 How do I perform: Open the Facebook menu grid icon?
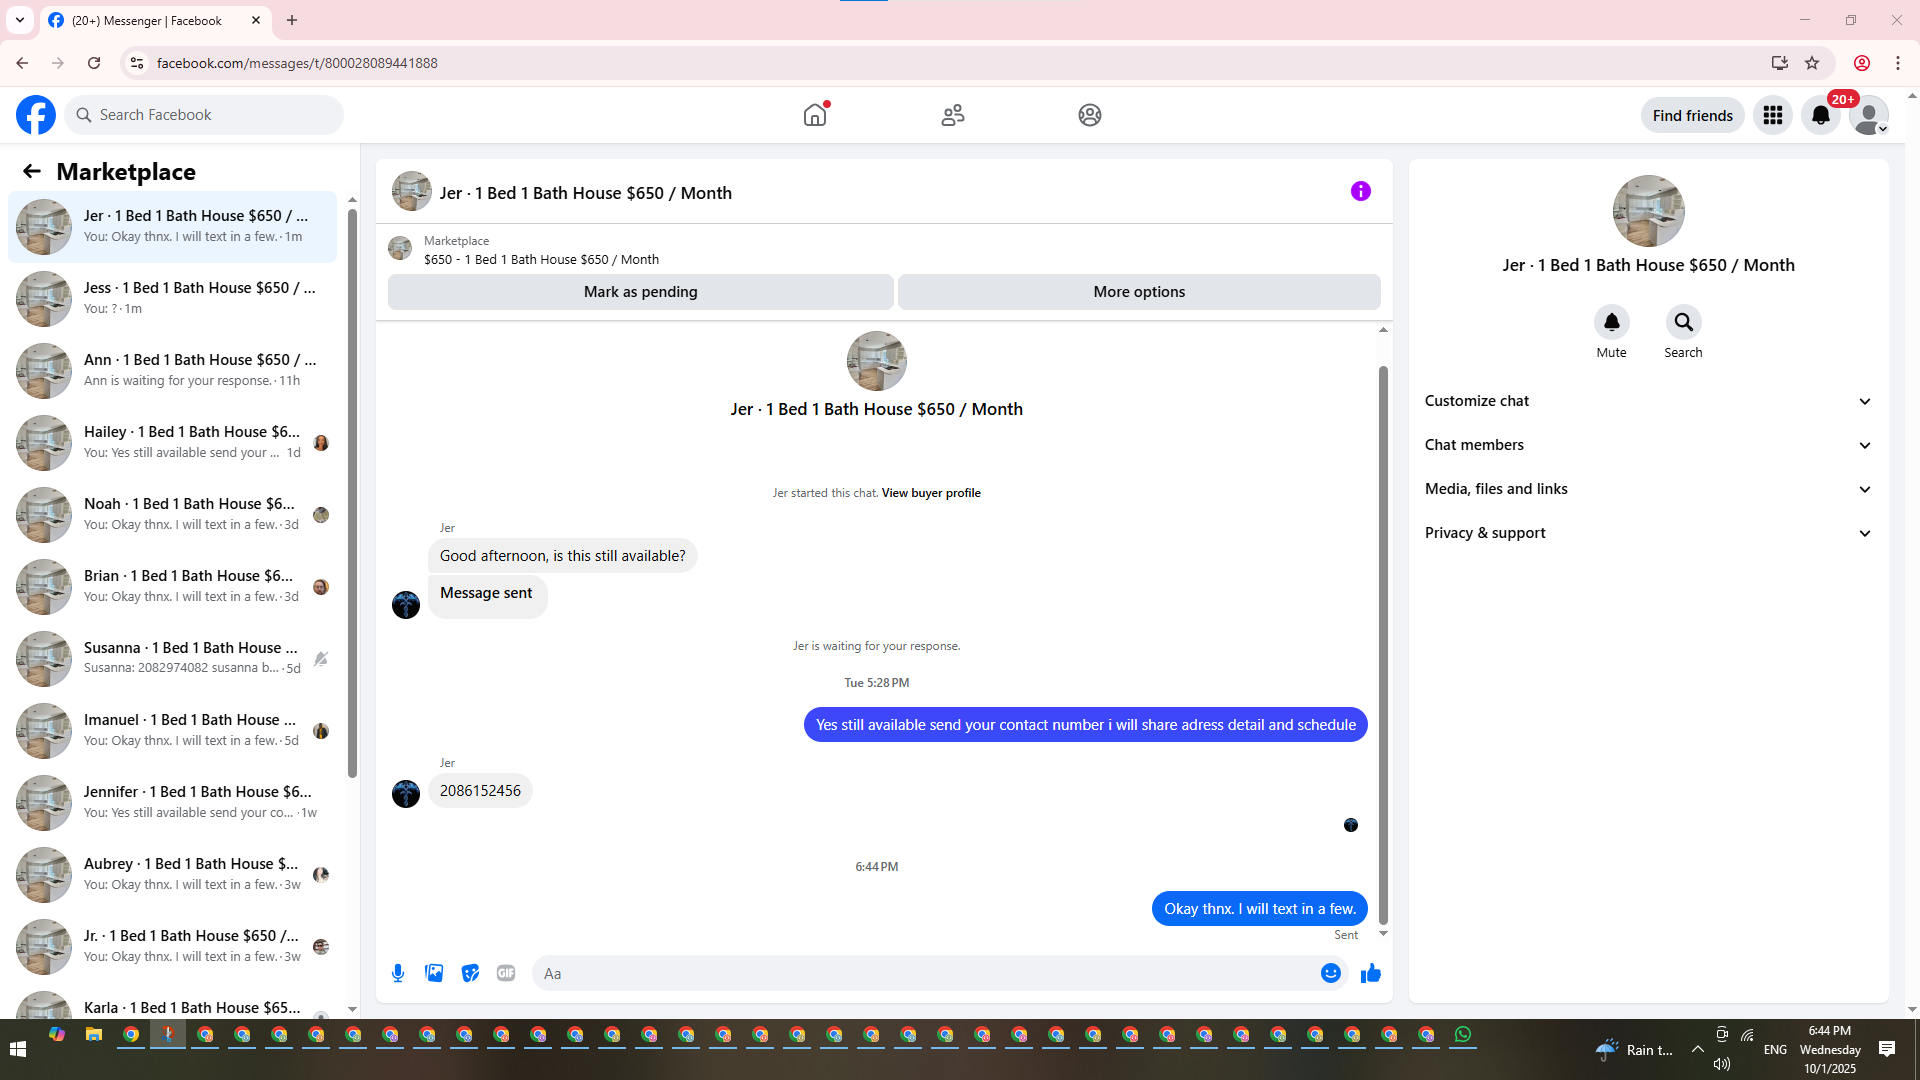pyautogui.click(x=1773, y=115)
